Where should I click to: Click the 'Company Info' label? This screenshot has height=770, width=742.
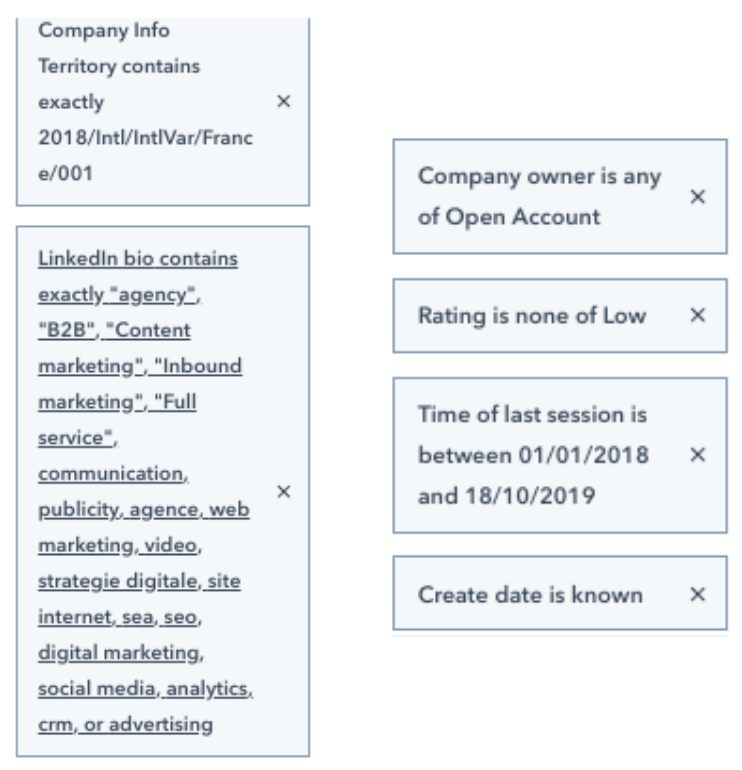click(104, 30)
